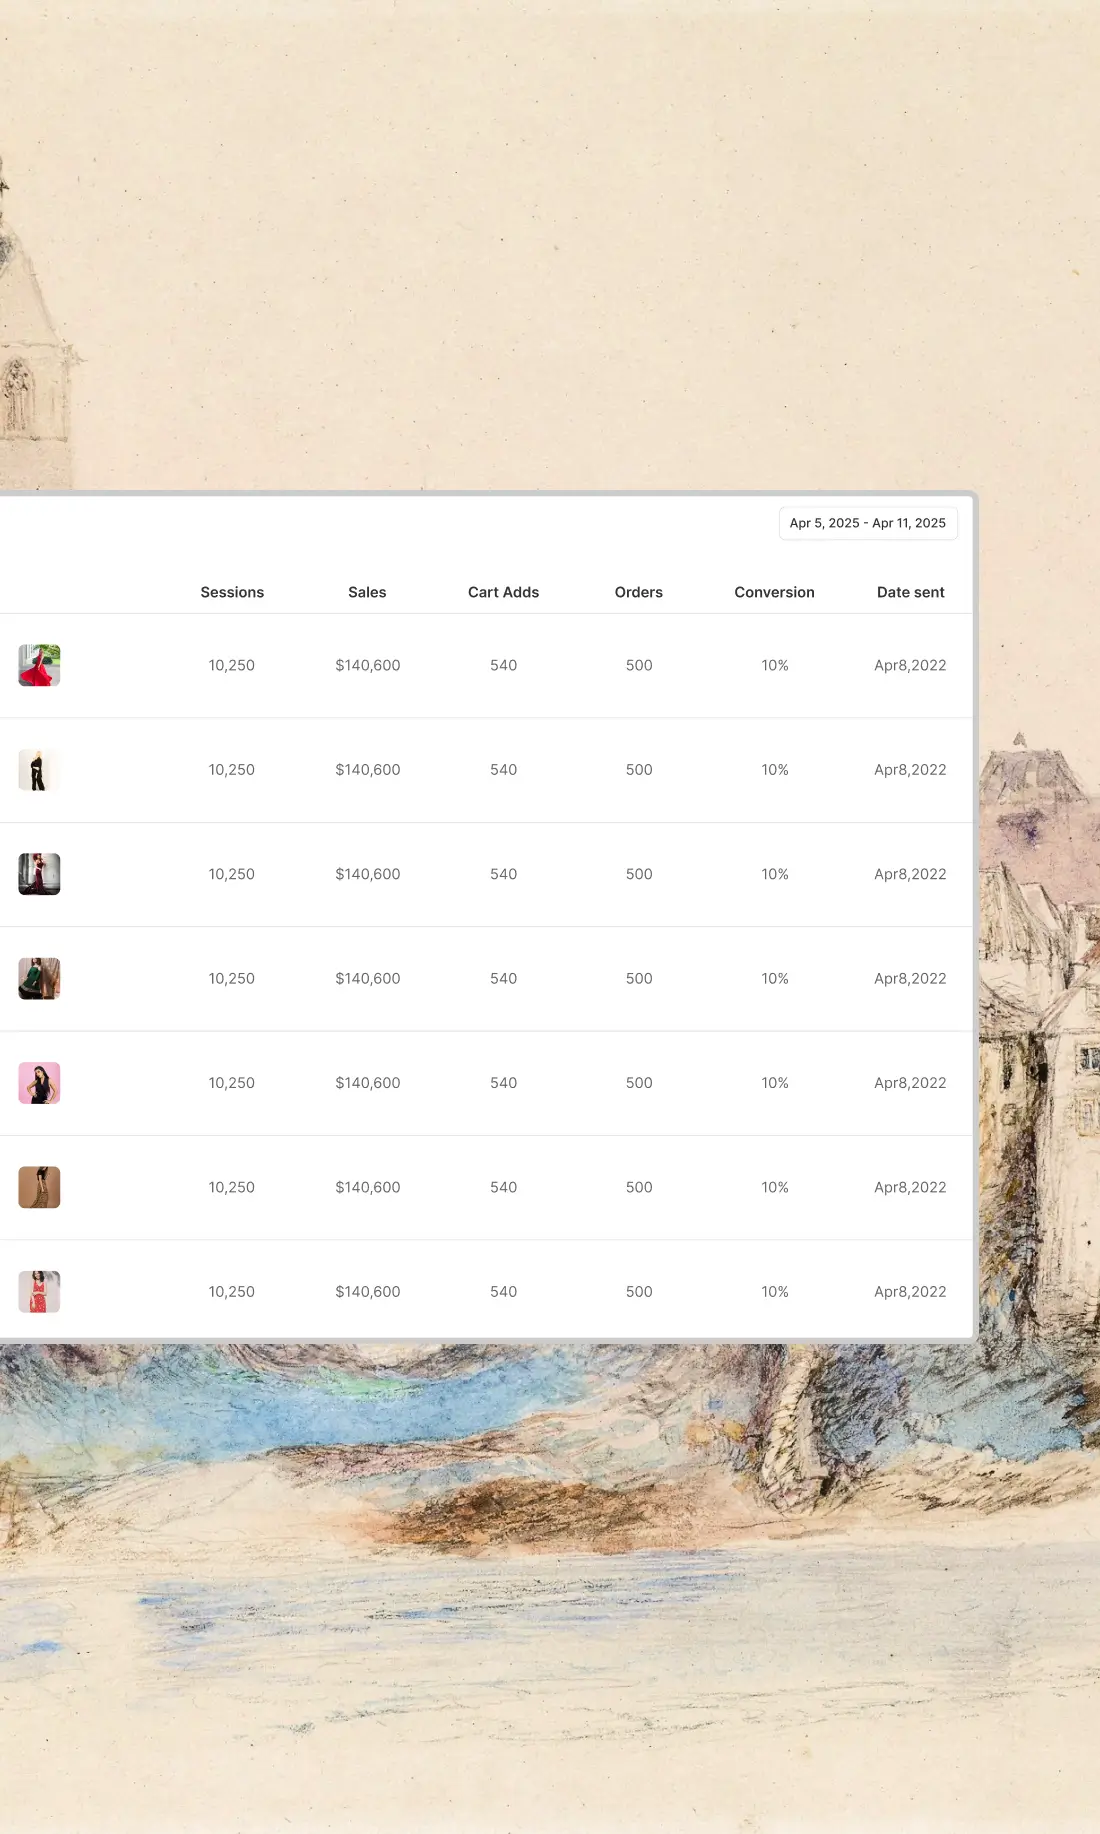Sort by the Cart Adds column header
Image resolution: width=1100 pixels, height=1834 pixels.
coord(503,592)
